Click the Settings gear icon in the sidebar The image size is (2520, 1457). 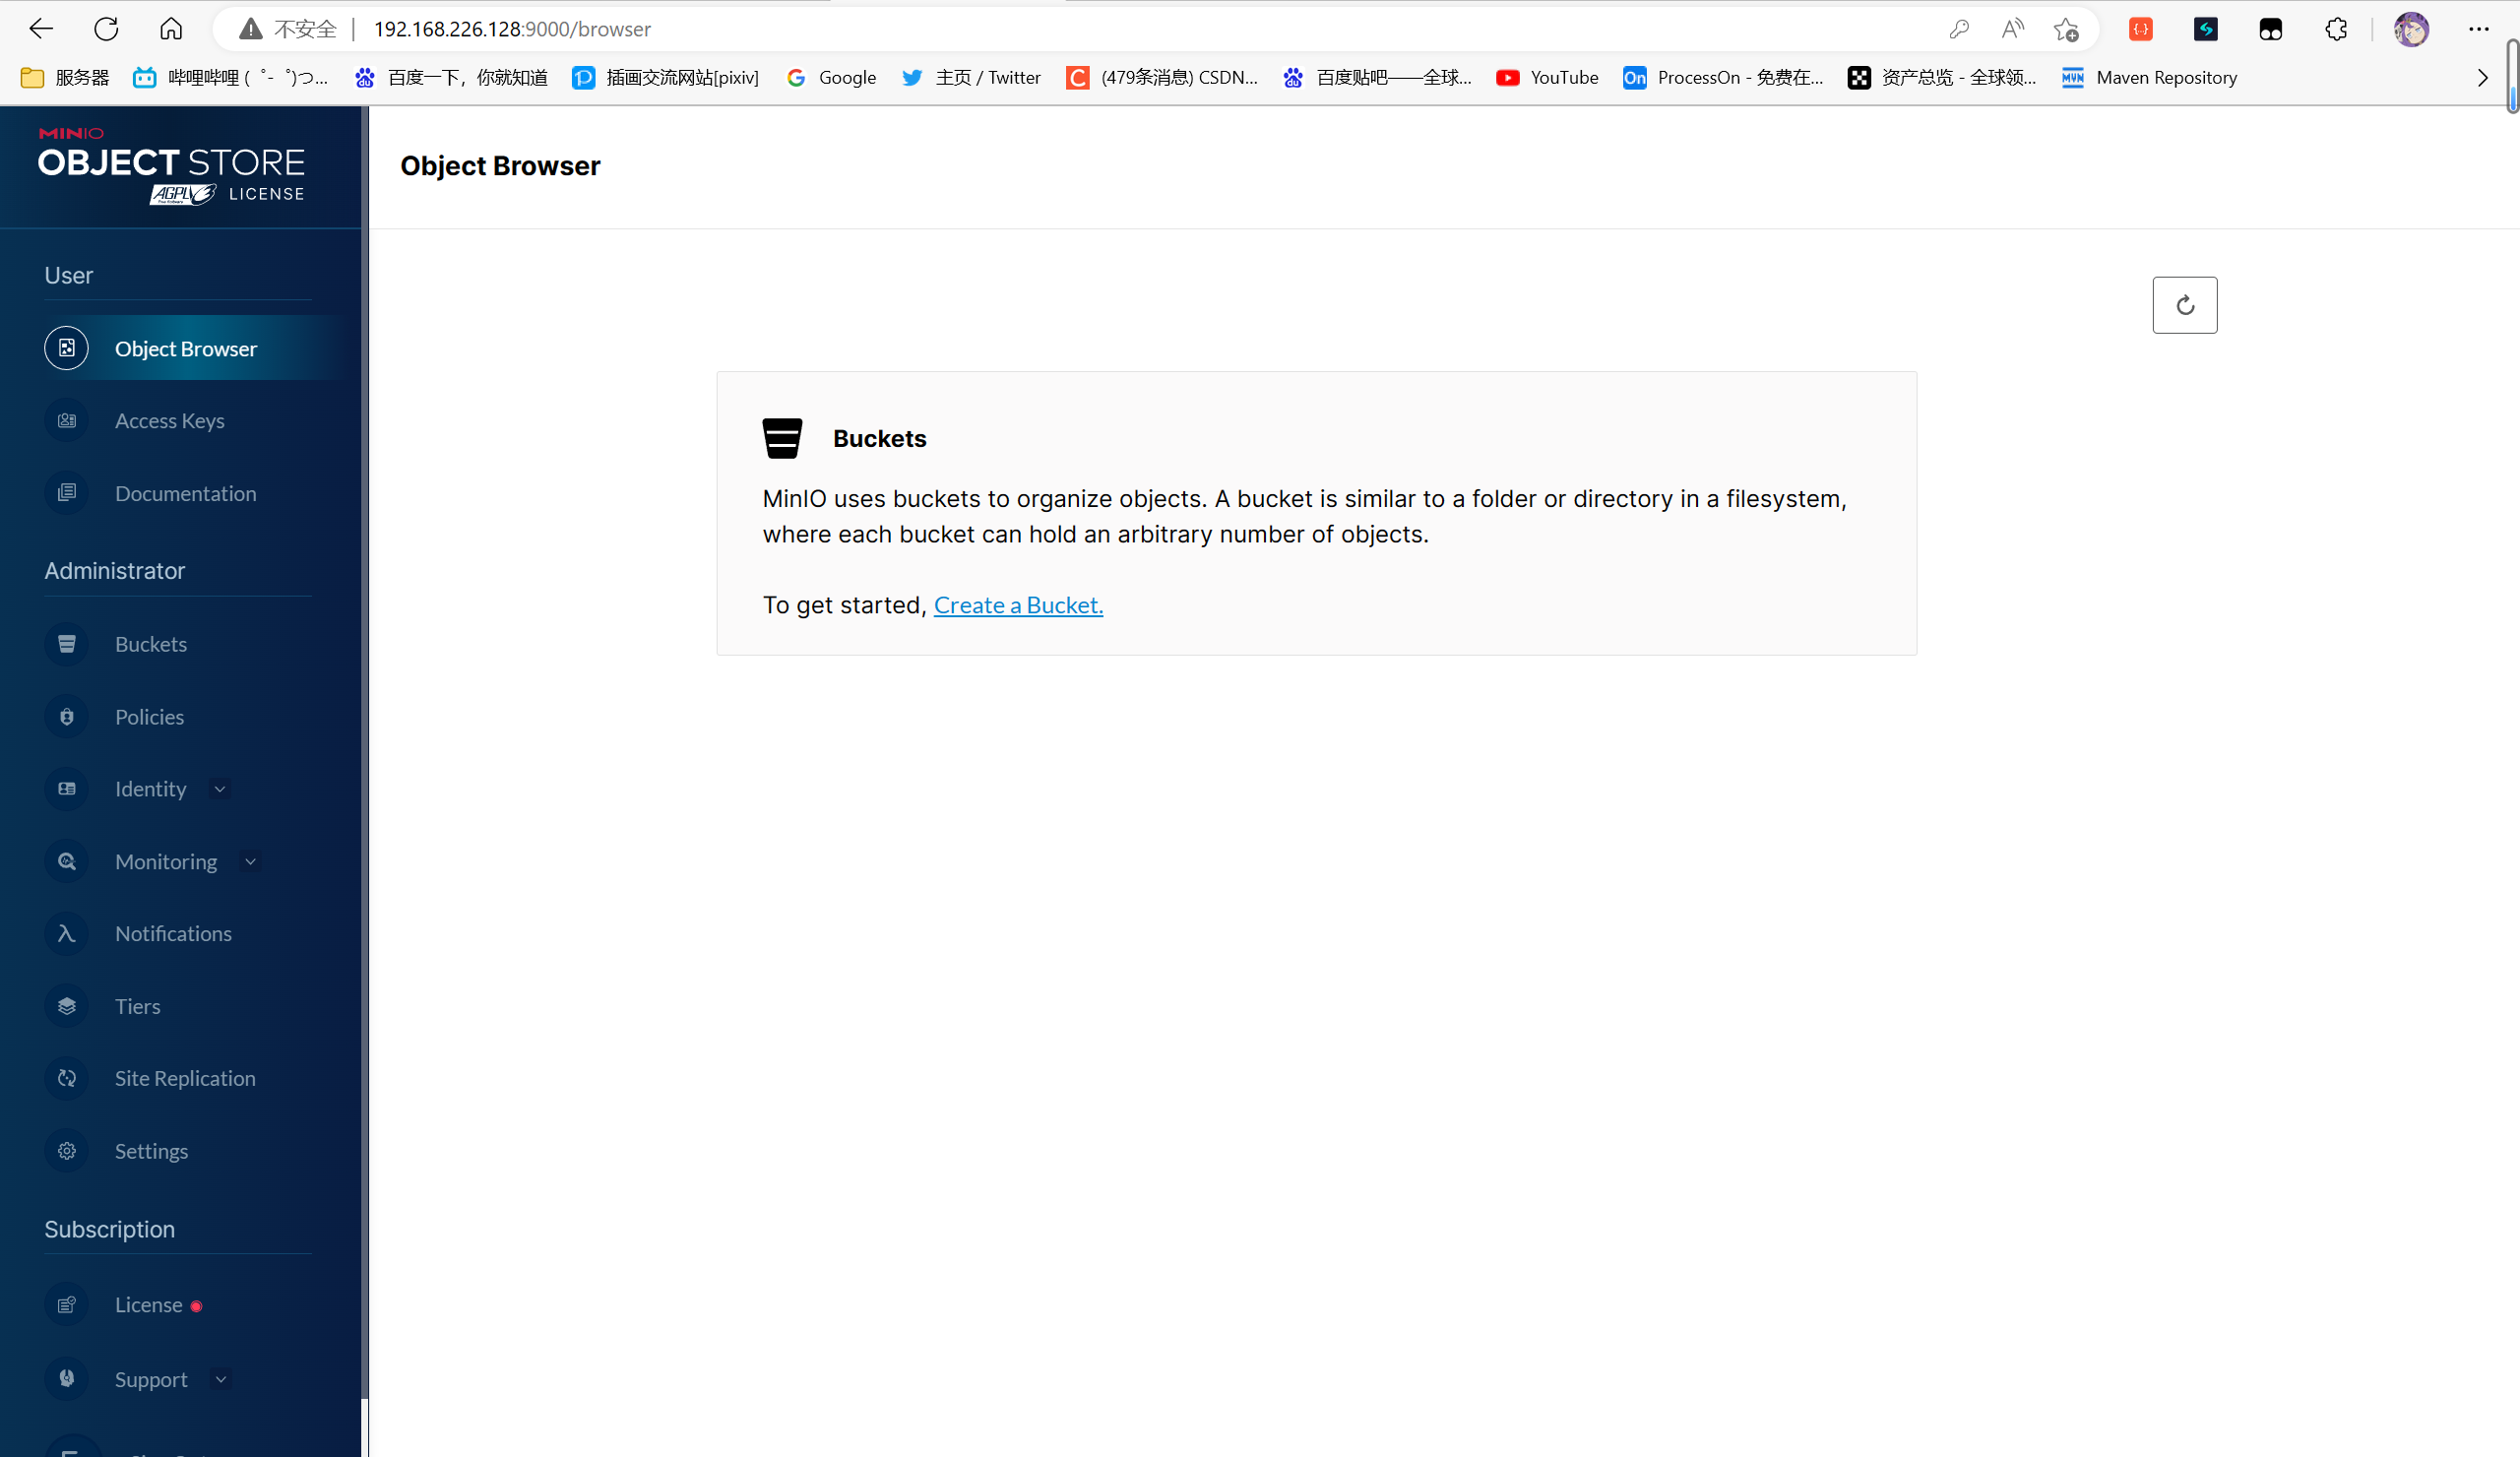click(67, 1151)
